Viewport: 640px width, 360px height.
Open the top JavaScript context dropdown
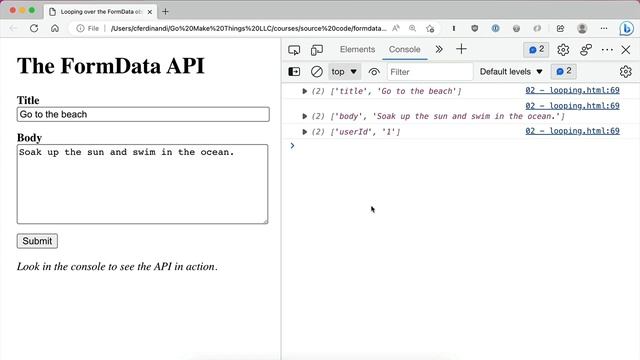(x=344, y=72)
